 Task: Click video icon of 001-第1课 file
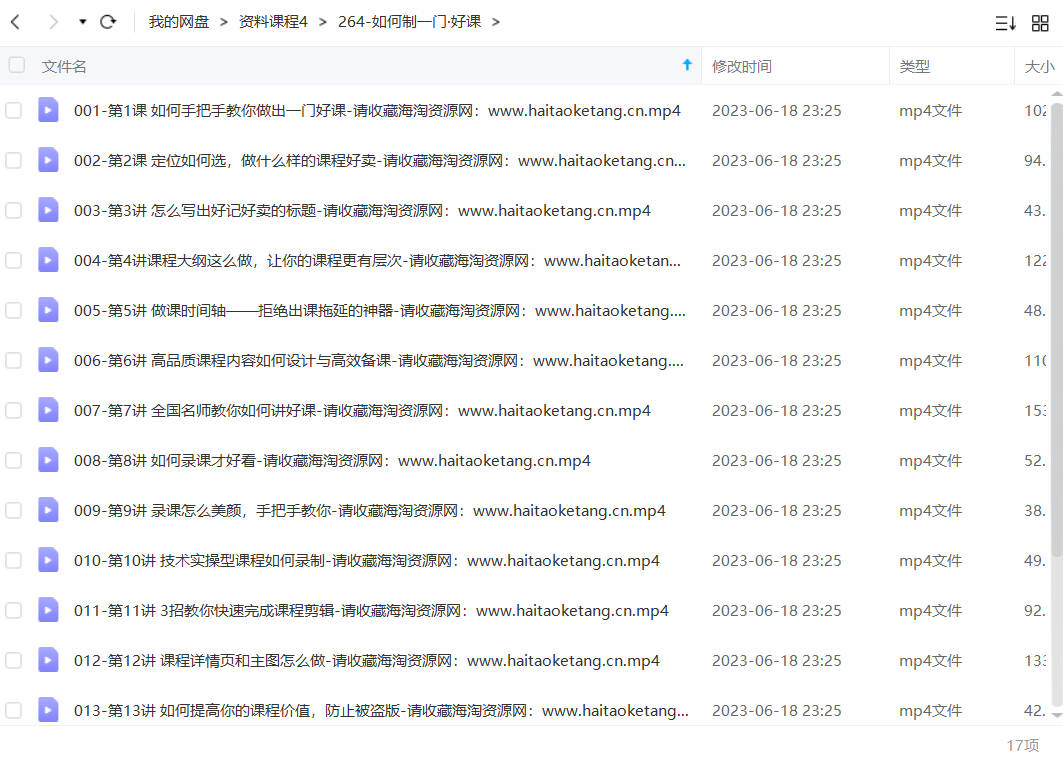pyautogui.click(x=48, y=109)
